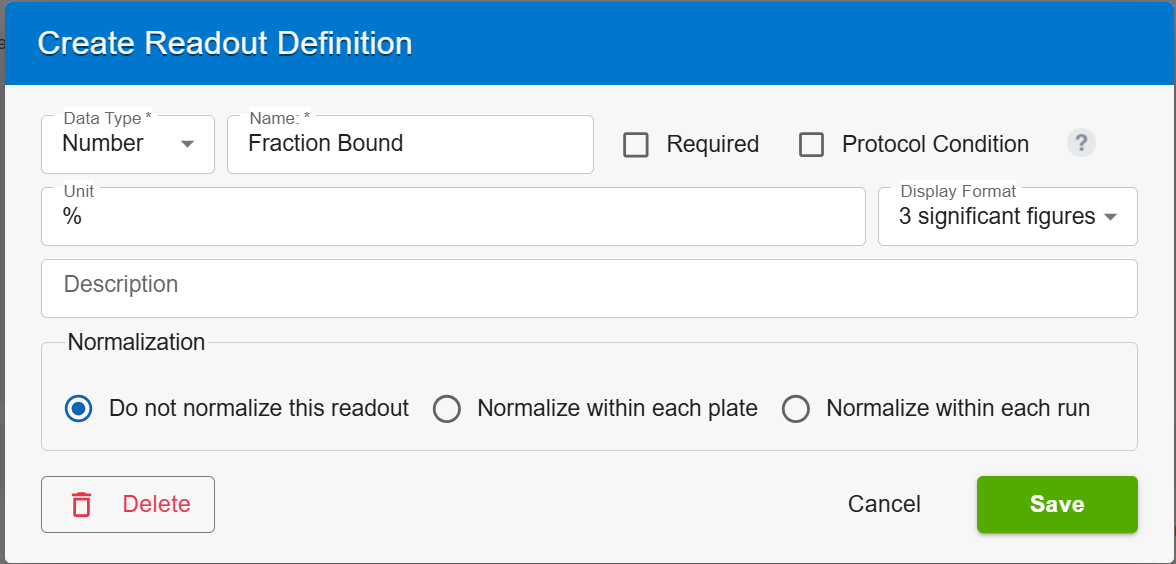Cancel the readout definition dialog

pos(884,504)
